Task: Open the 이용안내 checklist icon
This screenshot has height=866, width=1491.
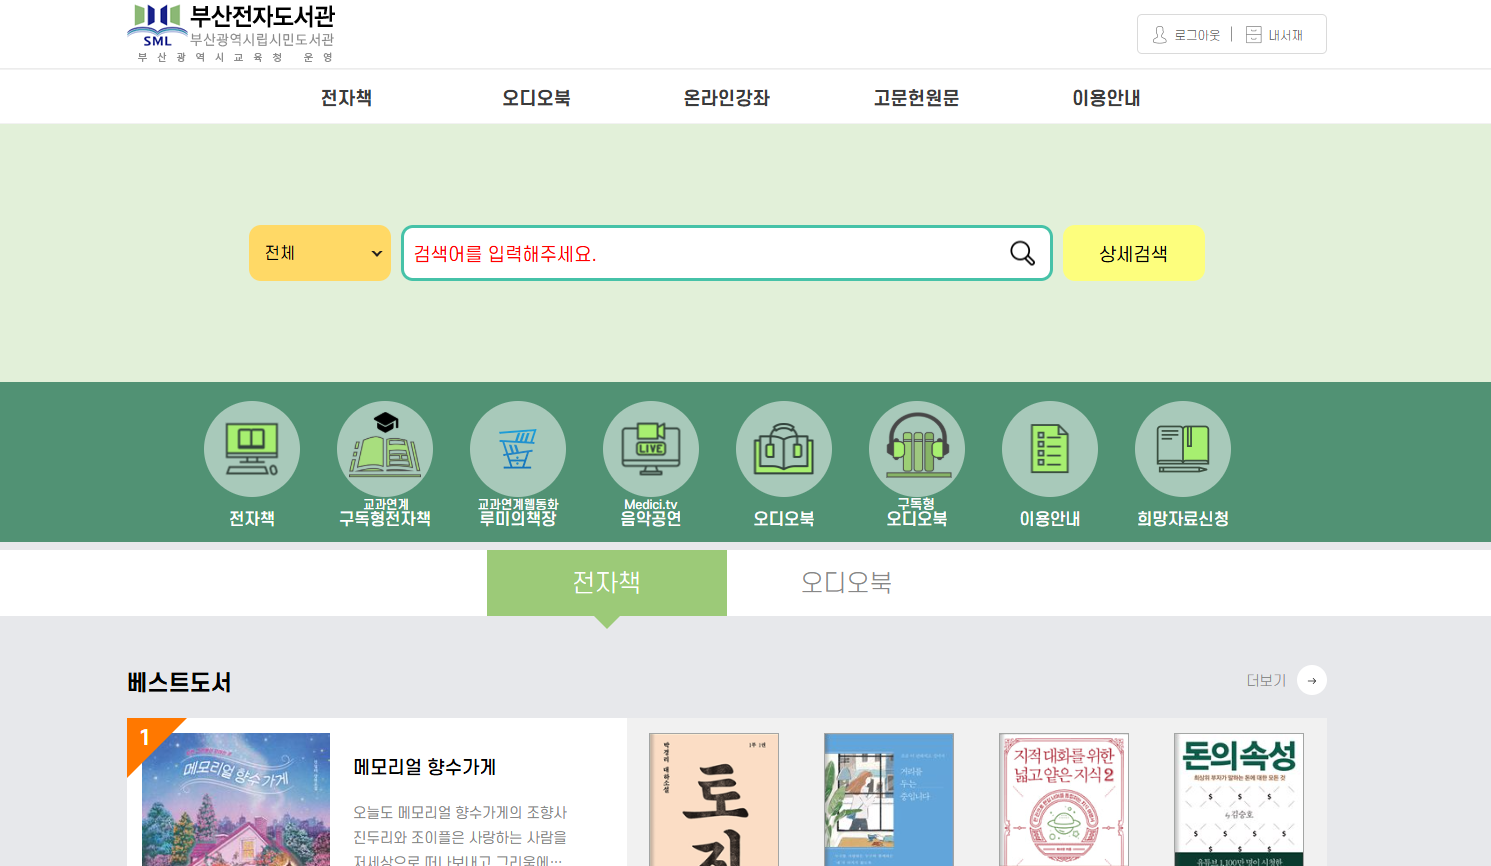Action: click(x=1050, y=449)
